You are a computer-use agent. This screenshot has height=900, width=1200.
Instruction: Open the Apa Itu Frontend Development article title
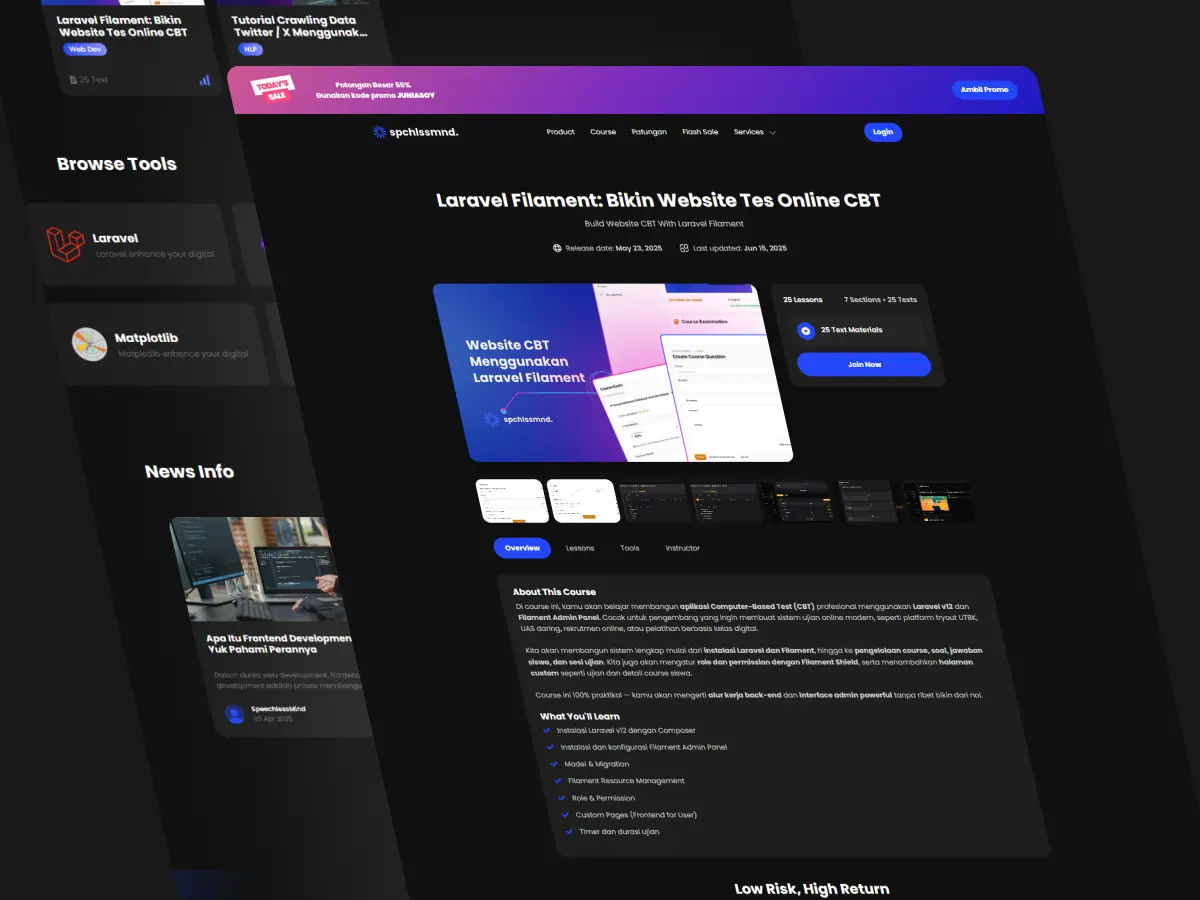[x=279, y=643]
